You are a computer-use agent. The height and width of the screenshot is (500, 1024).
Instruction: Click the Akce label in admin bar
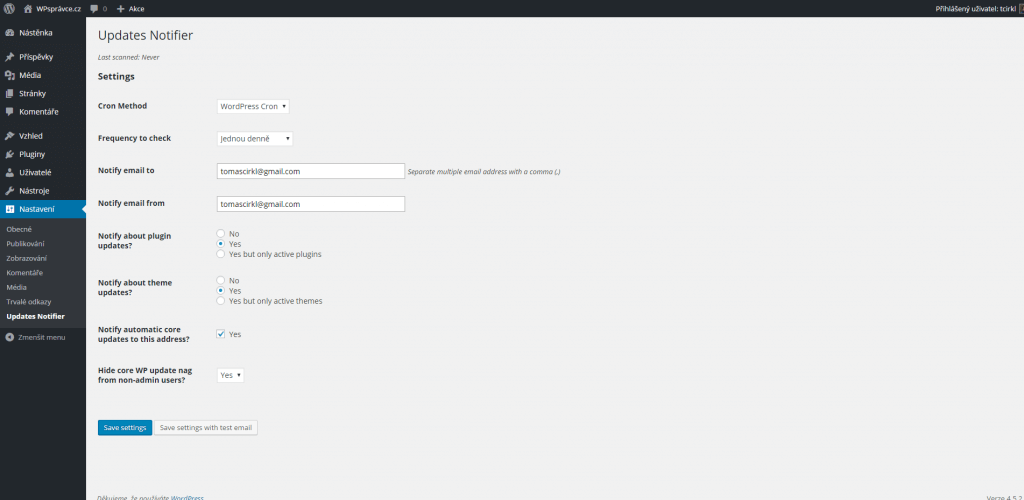pos(136,8)
